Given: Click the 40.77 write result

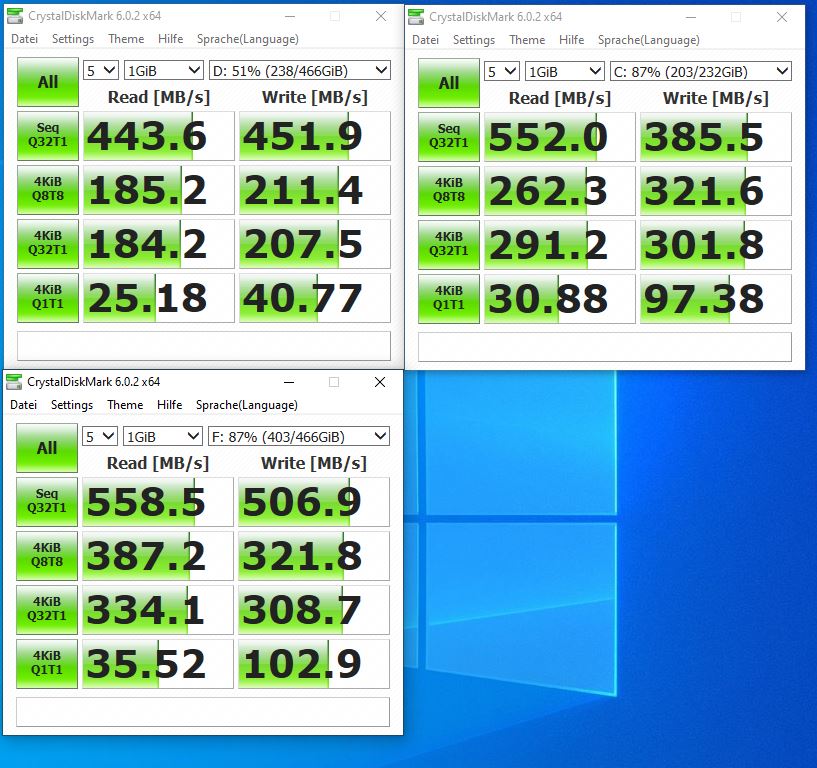Looking at the screenshot, I should coord(315,298).
